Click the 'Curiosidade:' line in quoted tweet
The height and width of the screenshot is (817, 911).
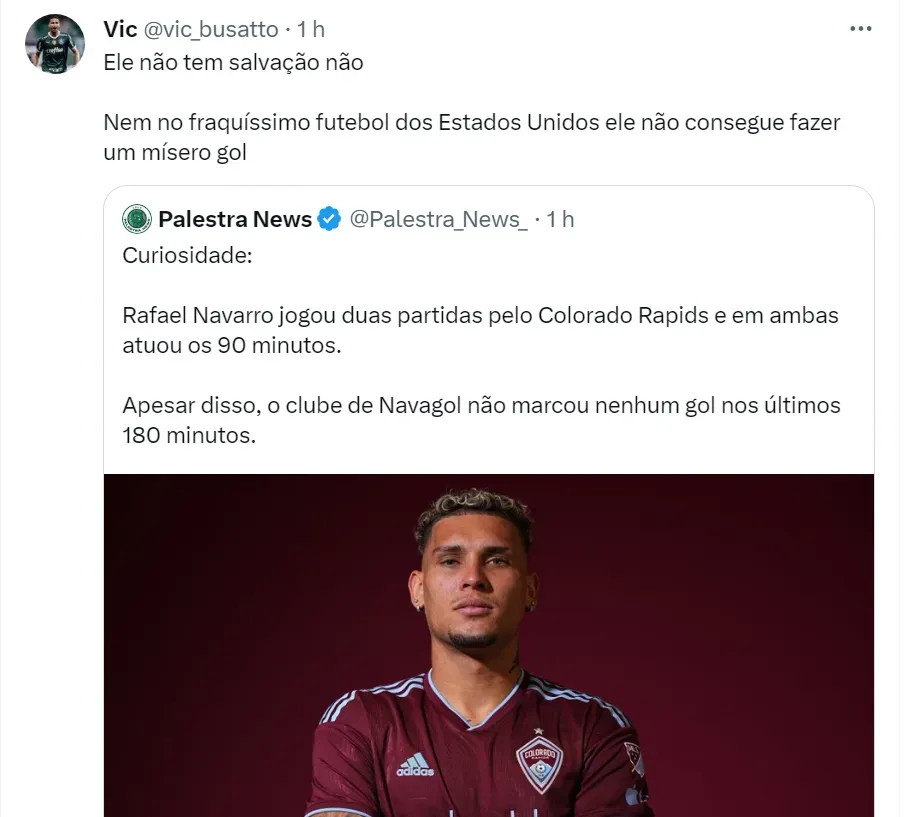187,255
